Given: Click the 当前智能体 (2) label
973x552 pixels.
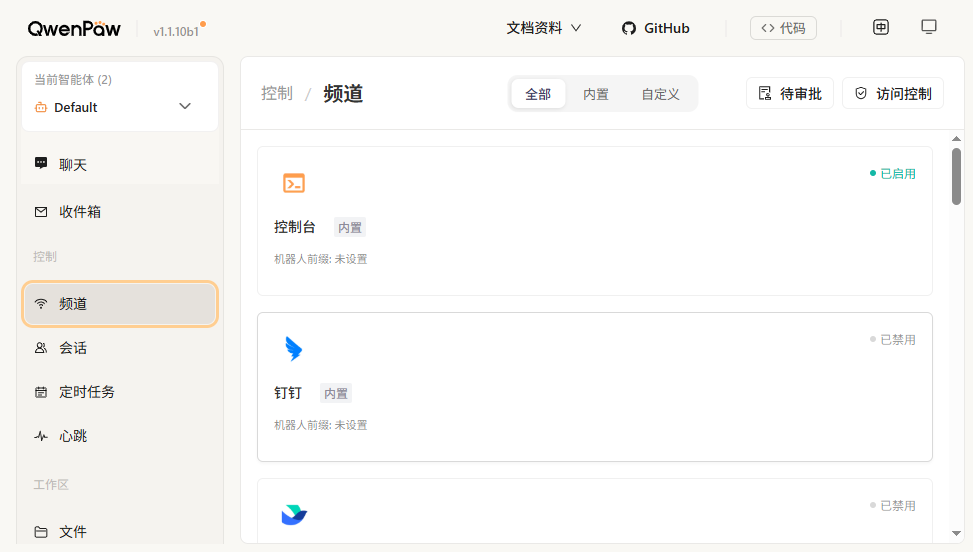Looking at the screenshot, I should 73,79.
